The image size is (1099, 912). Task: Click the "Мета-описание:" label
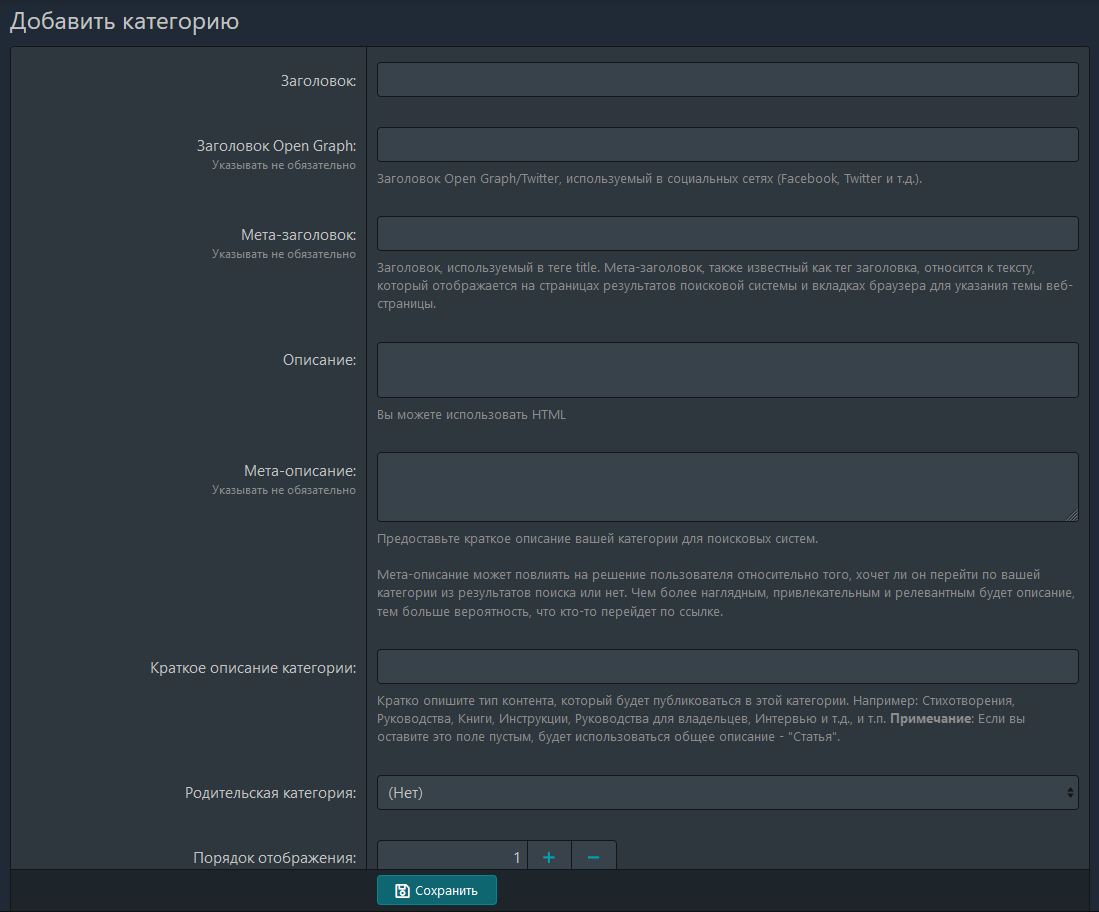pos(299,470)
